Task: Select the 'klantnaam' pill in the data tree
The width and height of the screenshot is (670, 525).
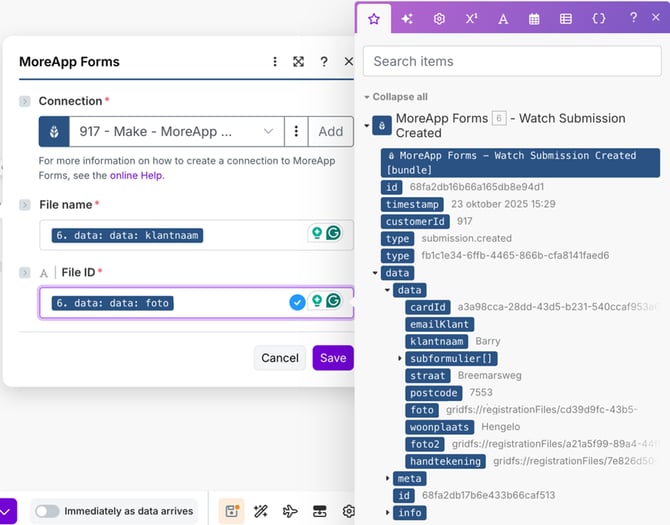Action: tap(436, 341)
